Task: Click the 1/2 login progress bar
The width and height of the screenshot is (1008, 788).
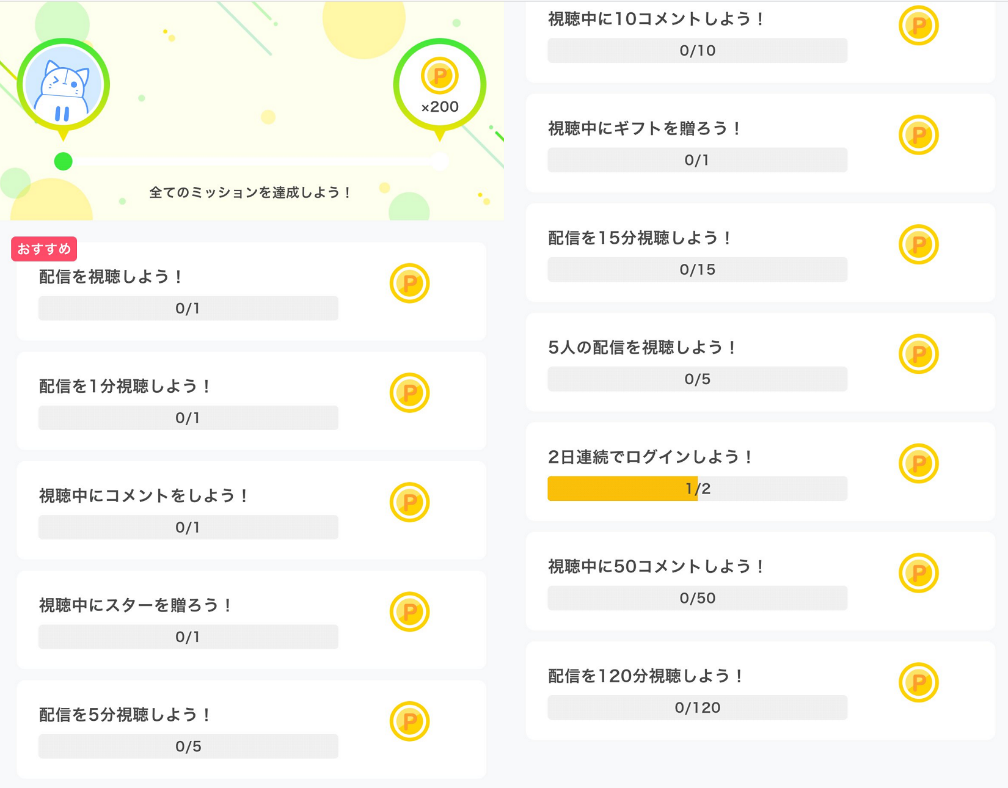Action: tap(698, 488)
